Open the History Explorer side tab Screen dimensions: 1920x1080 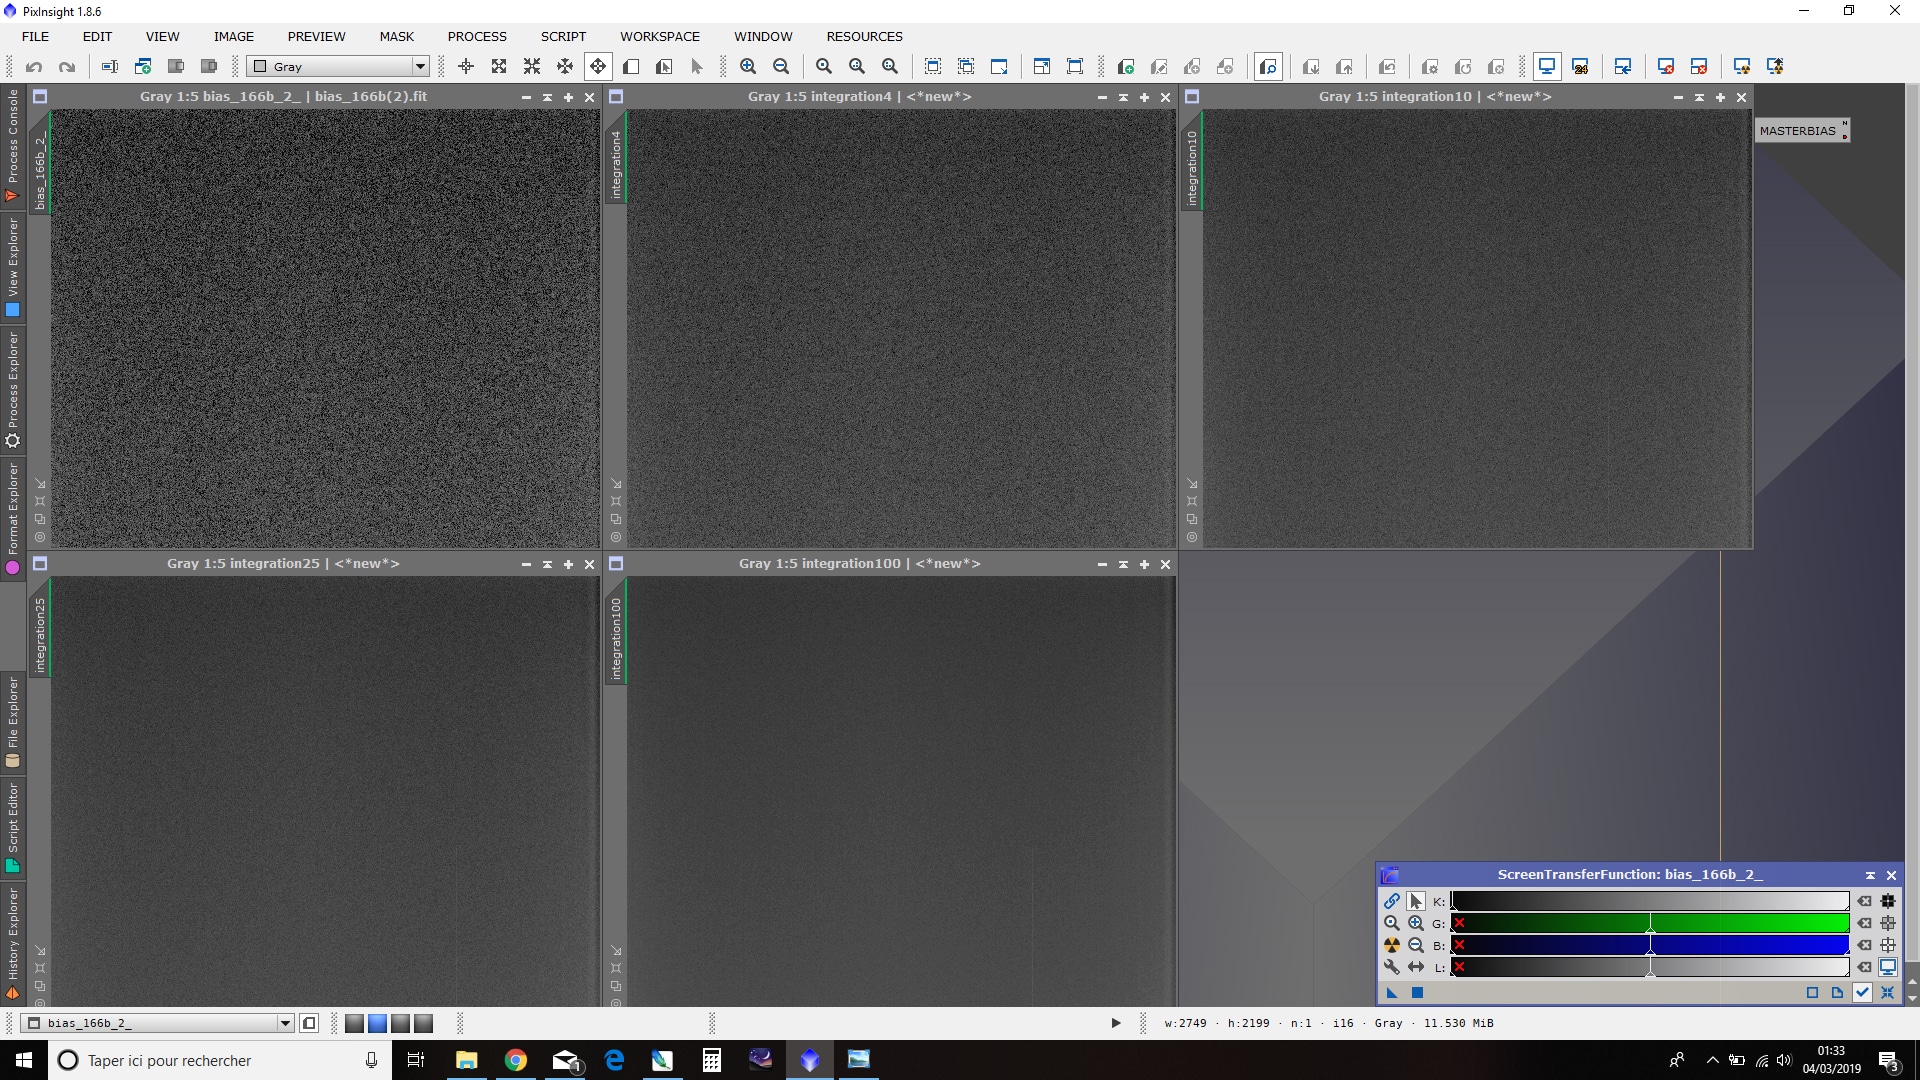point(13,943)
